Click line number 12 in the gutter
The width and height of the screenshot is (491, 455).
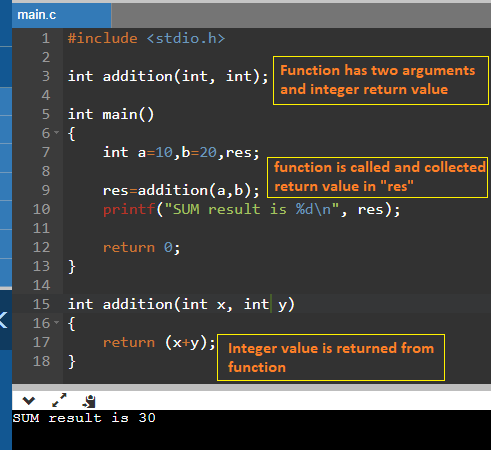(42, 247)
